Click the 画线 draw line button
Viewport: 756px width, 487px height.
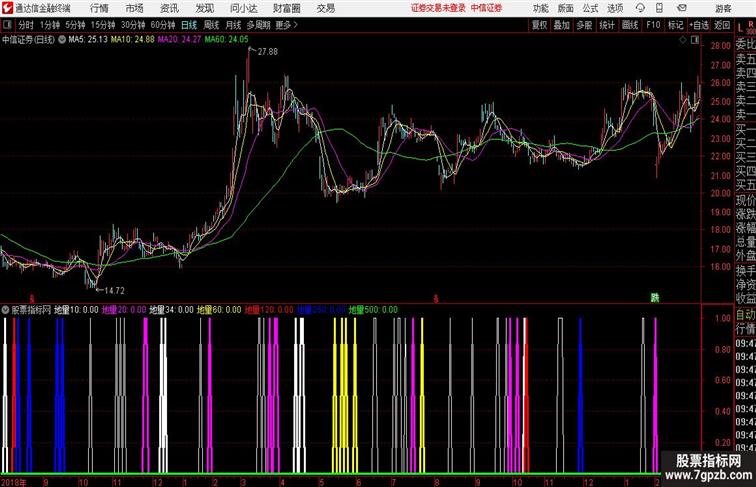(630, 25)
